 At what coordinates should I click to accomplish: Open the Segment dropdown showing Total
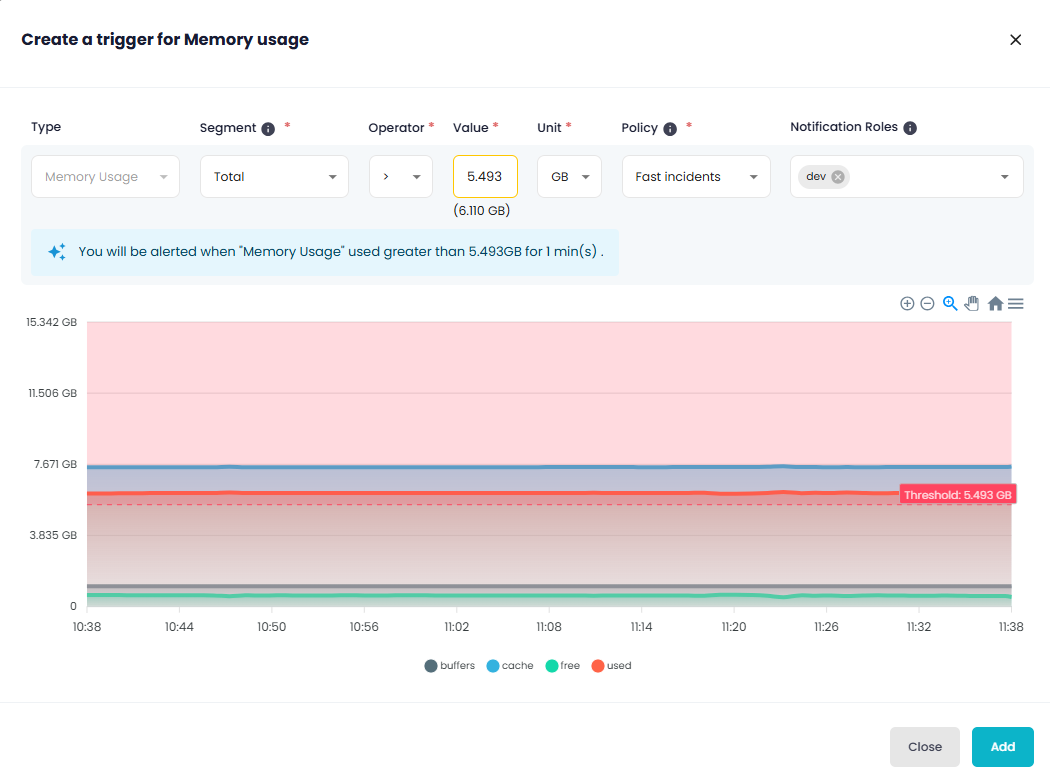[x=274, y=177]
